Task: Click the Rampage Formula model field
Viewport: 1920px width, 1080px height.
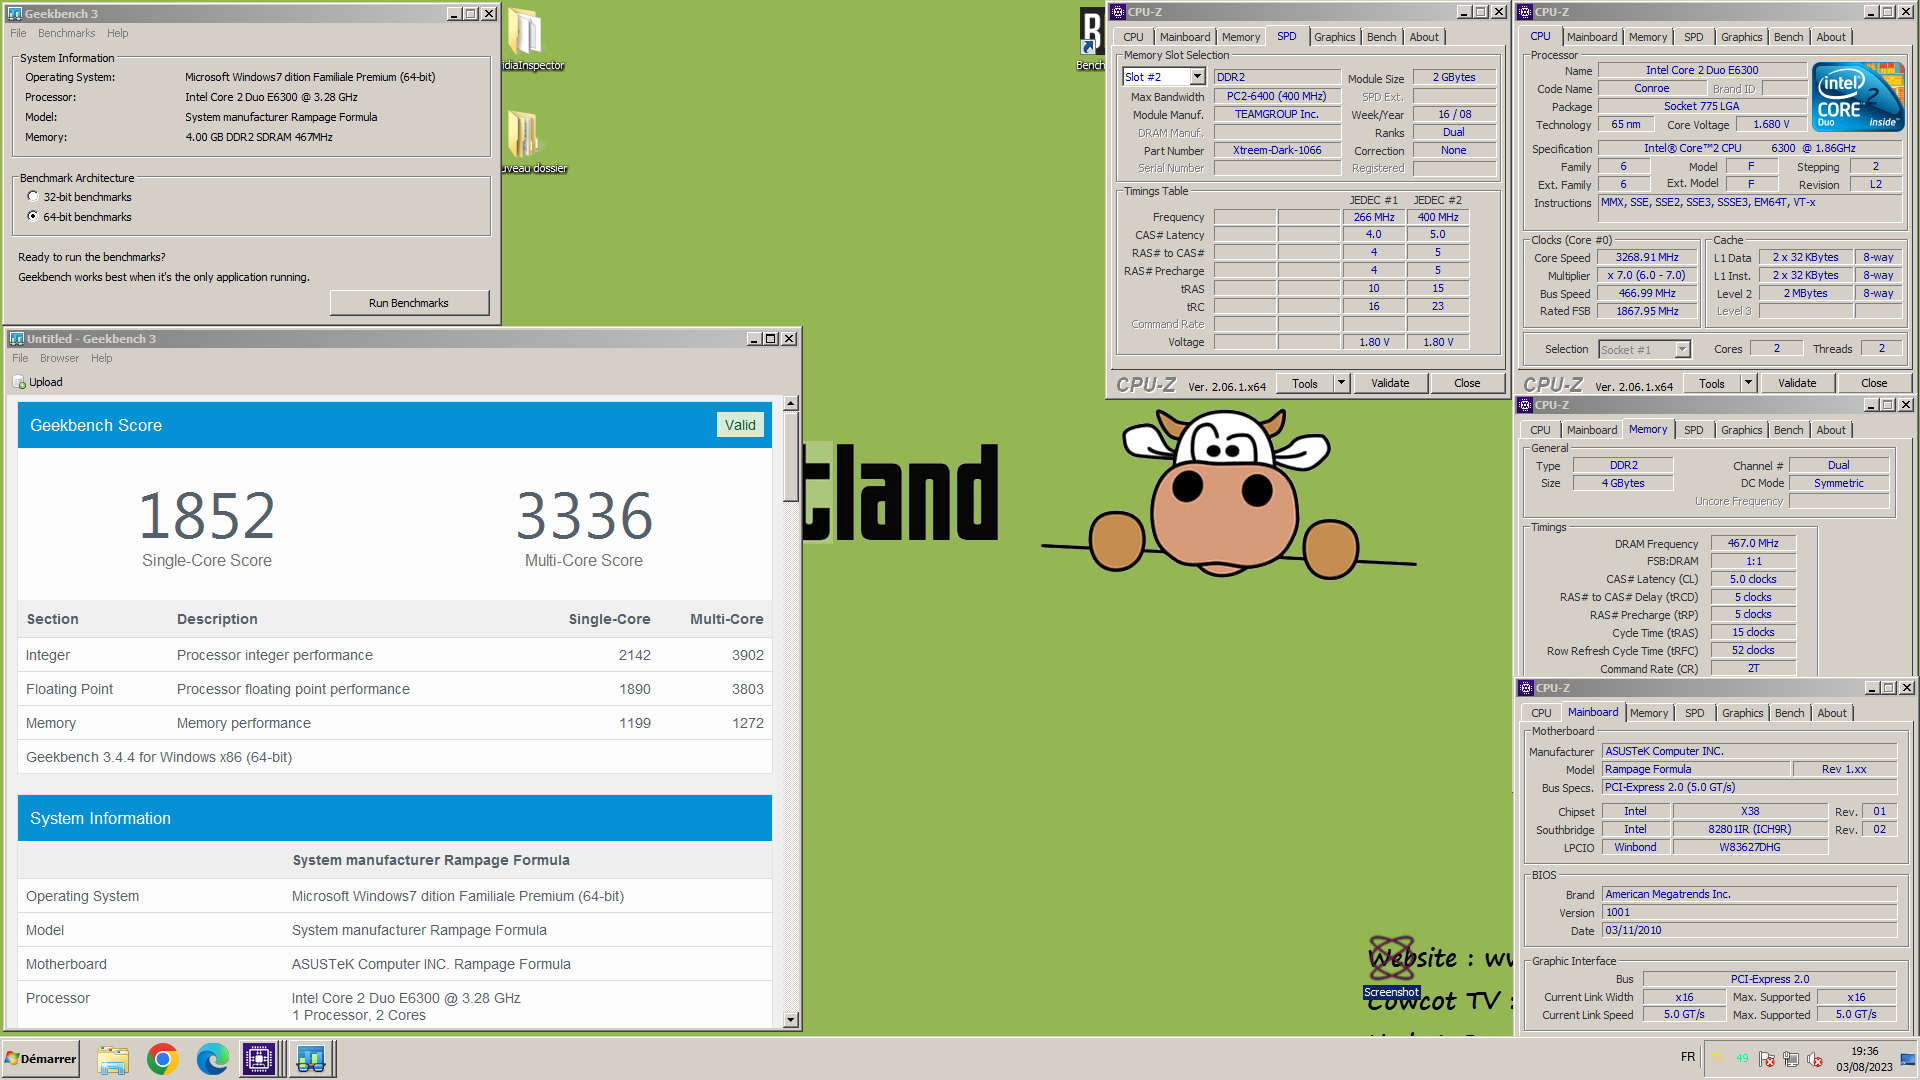Action: [1695, 769]
